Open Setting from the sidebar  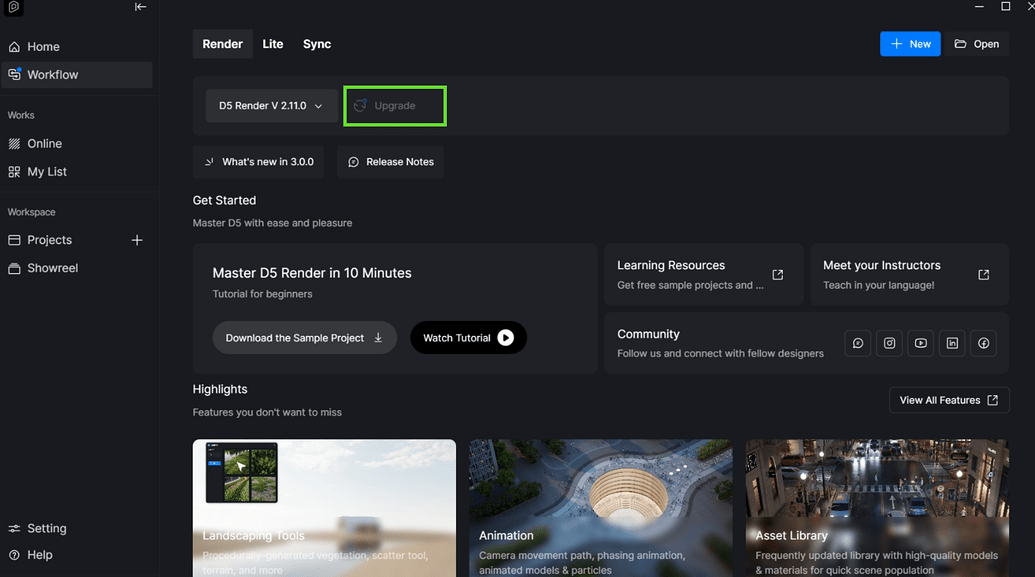(x=46, y=528)
